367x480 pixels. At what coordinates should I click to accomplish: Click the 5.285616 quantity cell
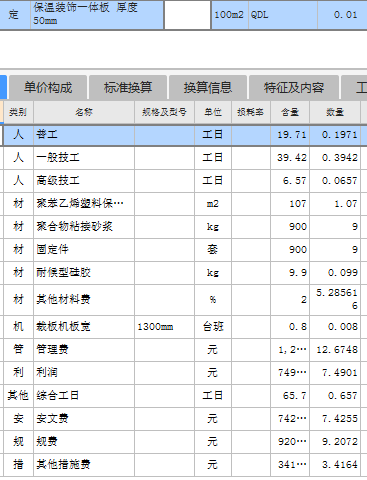click(335, 299)
